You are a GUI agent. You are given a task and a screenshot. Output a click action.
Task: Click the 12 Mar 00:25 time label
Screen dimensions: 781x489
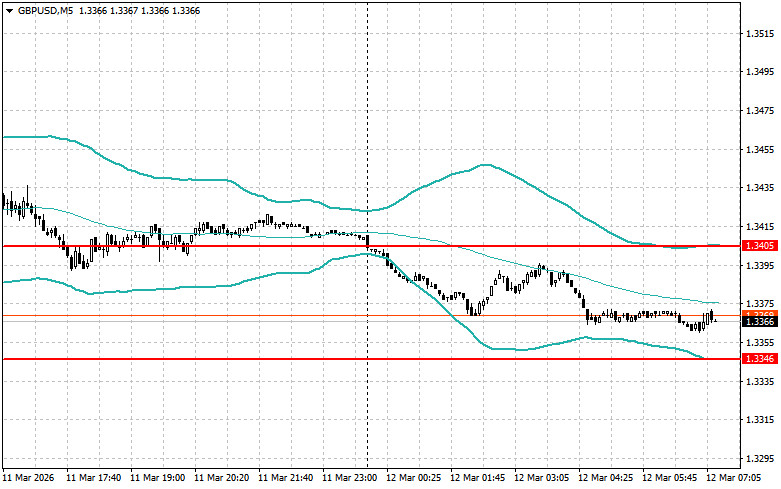[413, 478]
